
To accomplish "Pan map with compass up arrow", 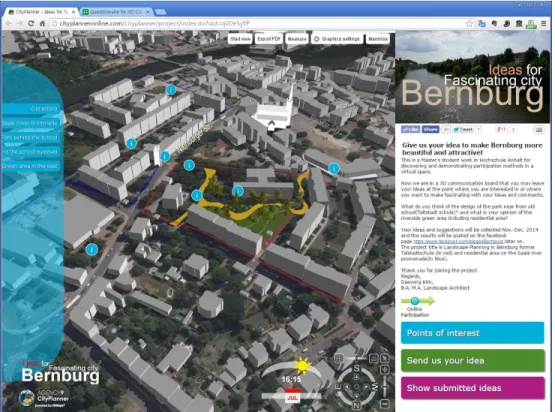I will [x=356, y=377].
